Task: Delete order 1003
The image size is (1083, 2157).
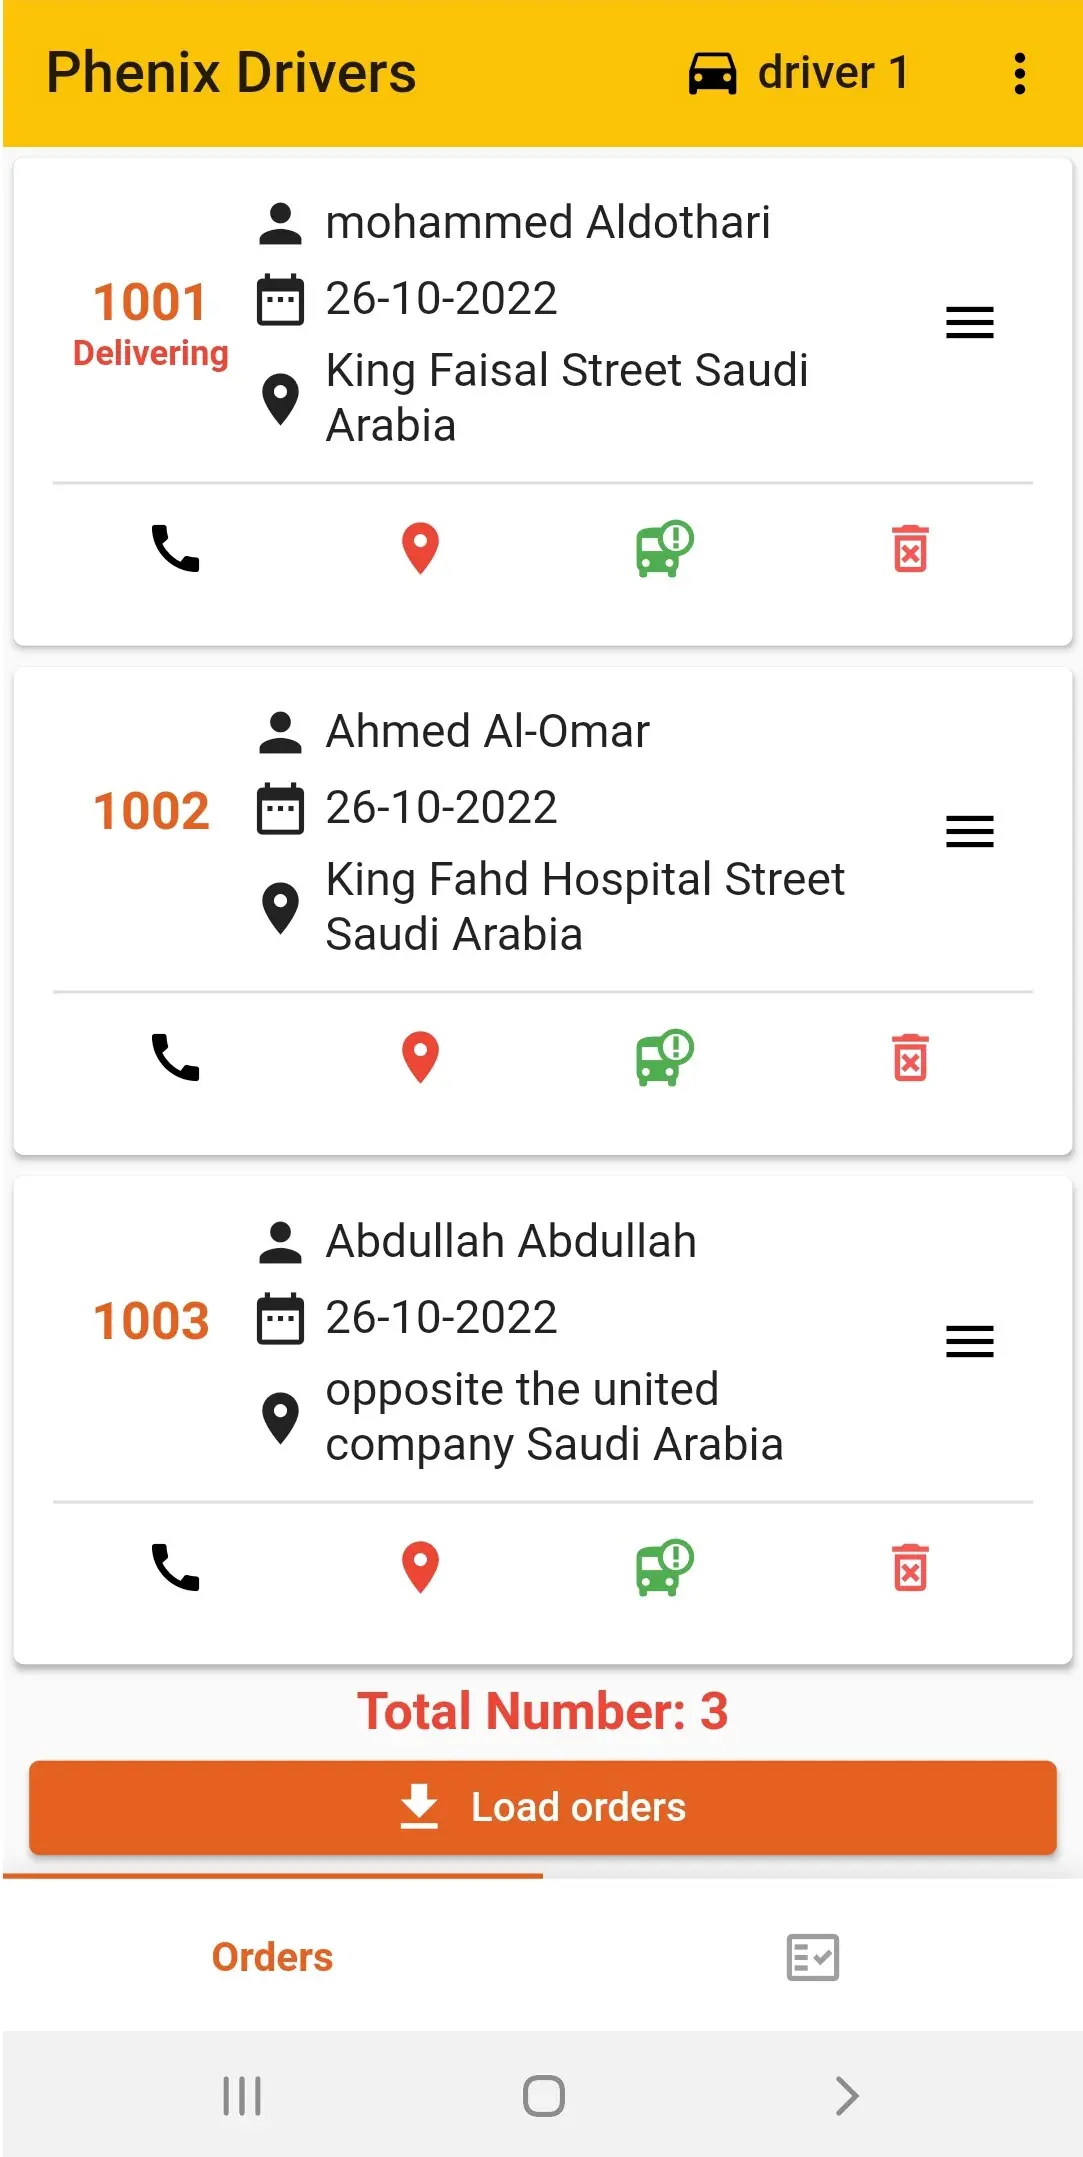Action: click(910, 1567)
